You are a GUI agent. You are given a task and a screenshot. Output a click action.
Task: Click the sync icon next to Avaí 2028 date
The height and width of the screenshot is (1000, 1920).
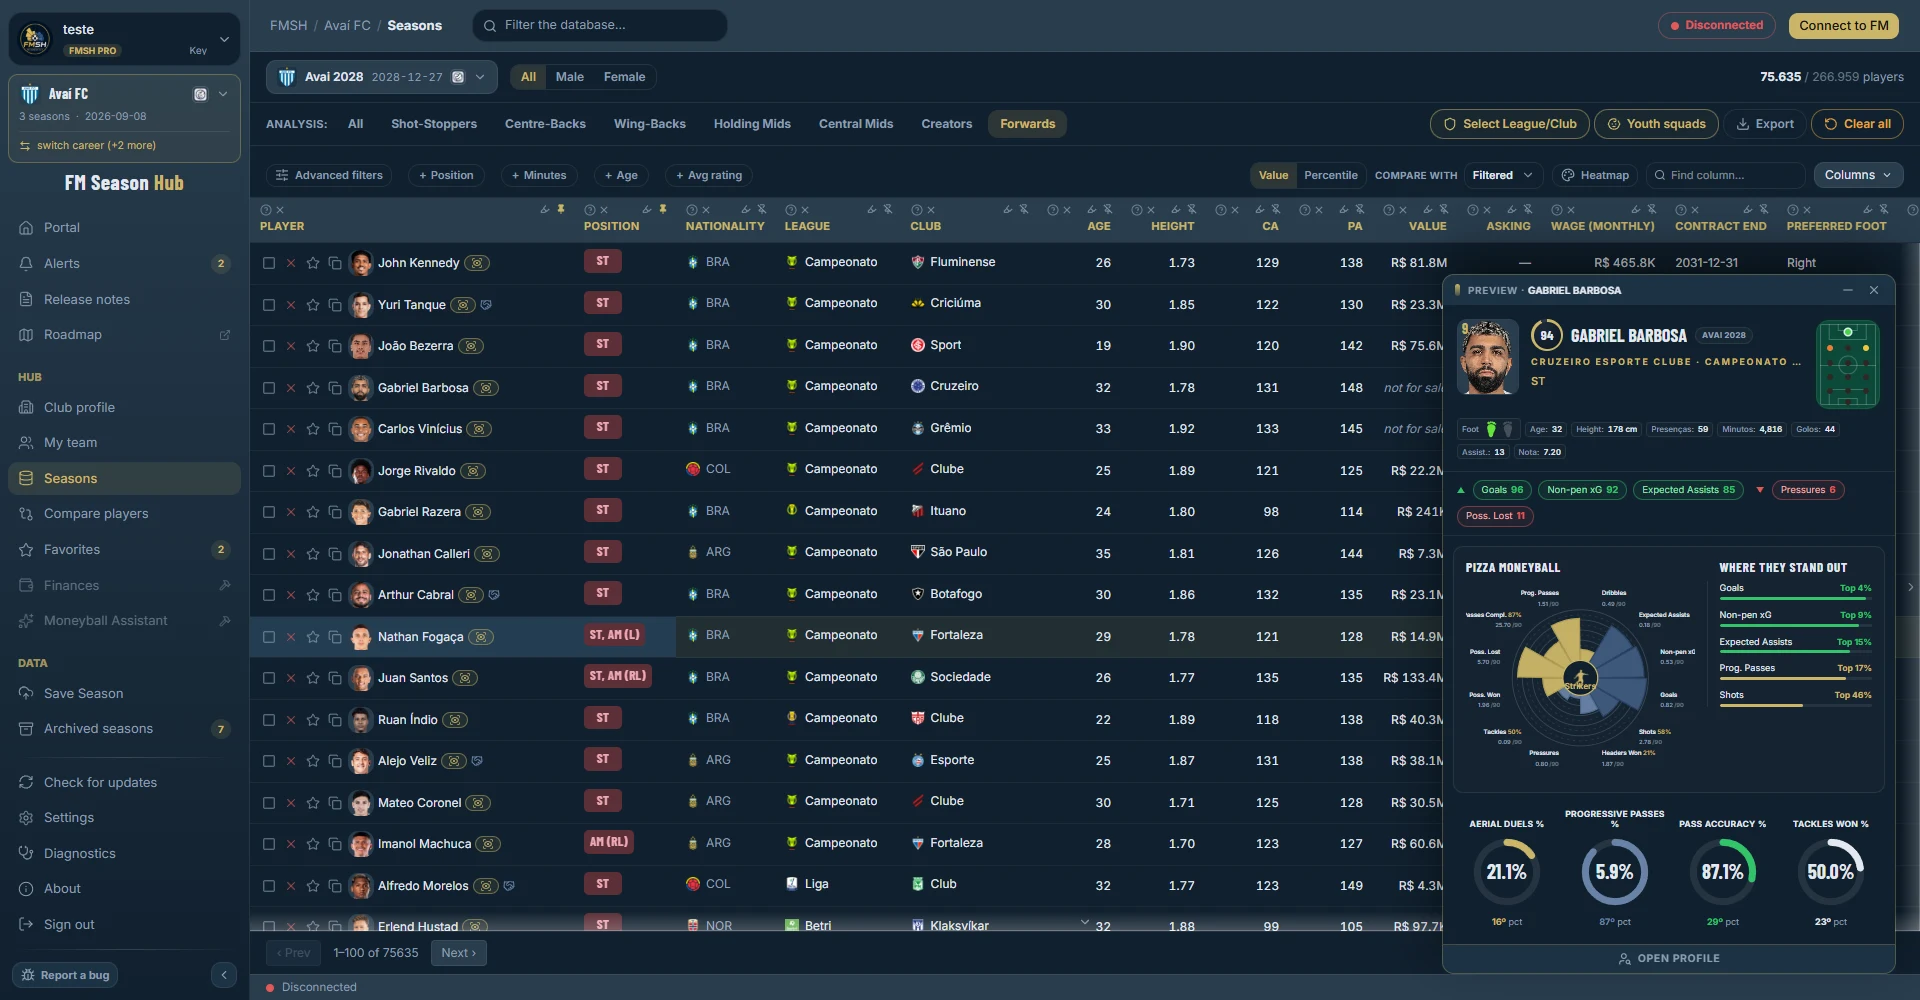[x=458, y=77]
